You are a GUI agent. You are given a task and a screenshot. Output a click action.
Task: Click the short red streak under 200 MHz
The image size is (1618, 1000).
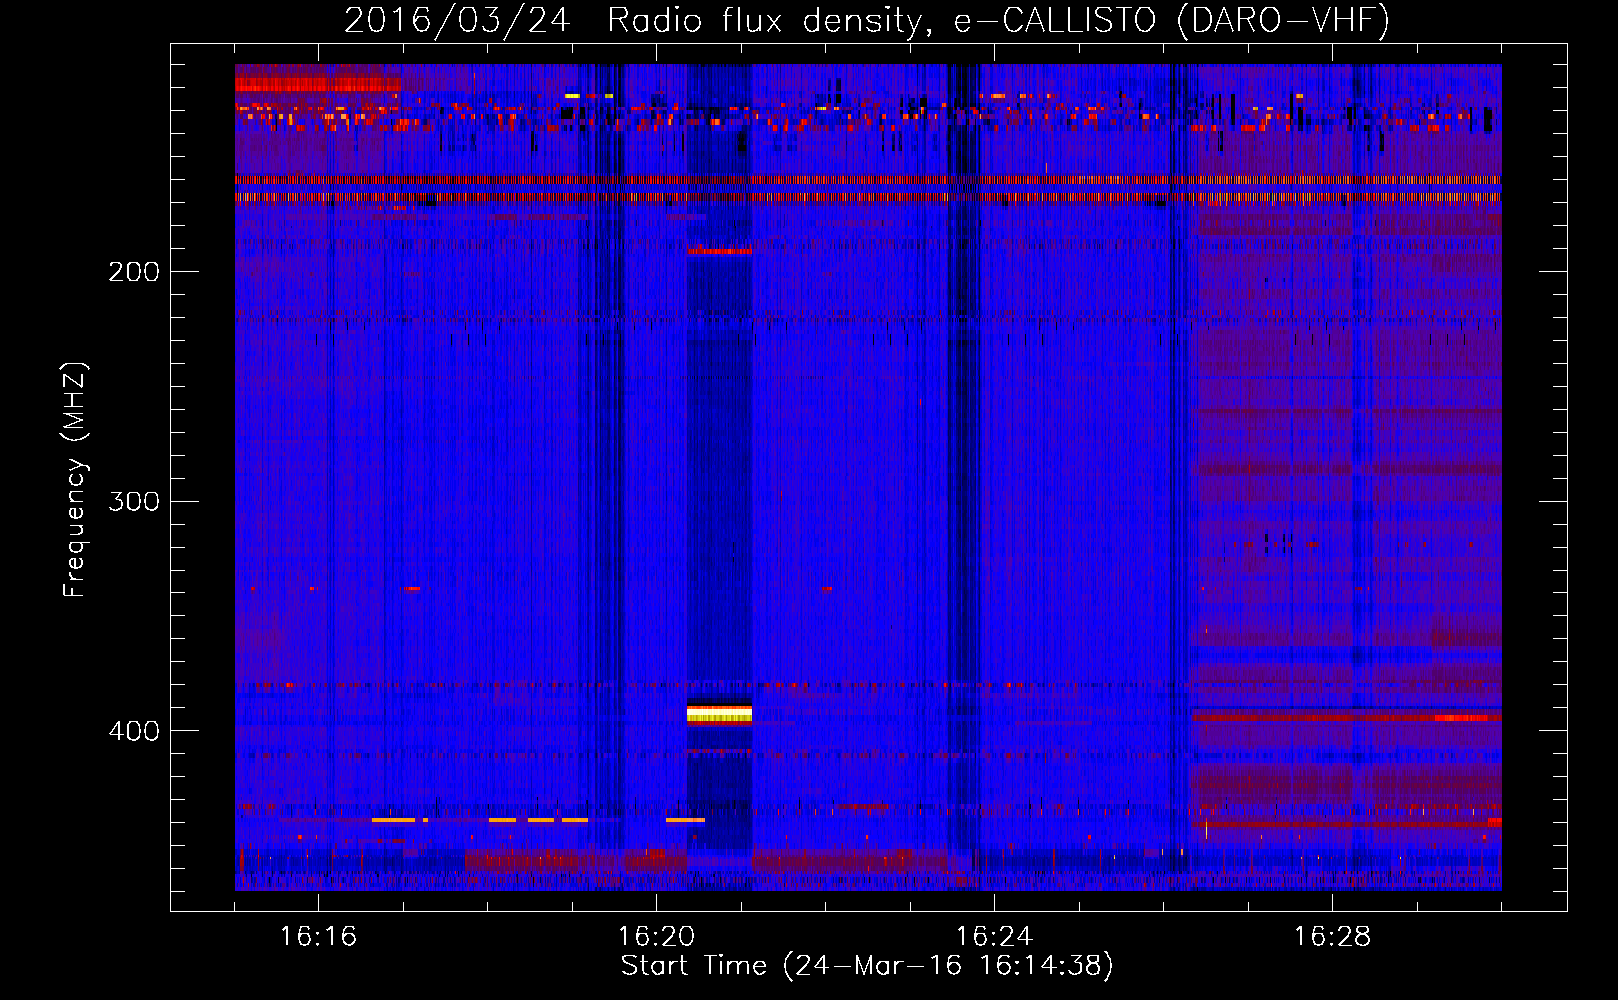719,251
